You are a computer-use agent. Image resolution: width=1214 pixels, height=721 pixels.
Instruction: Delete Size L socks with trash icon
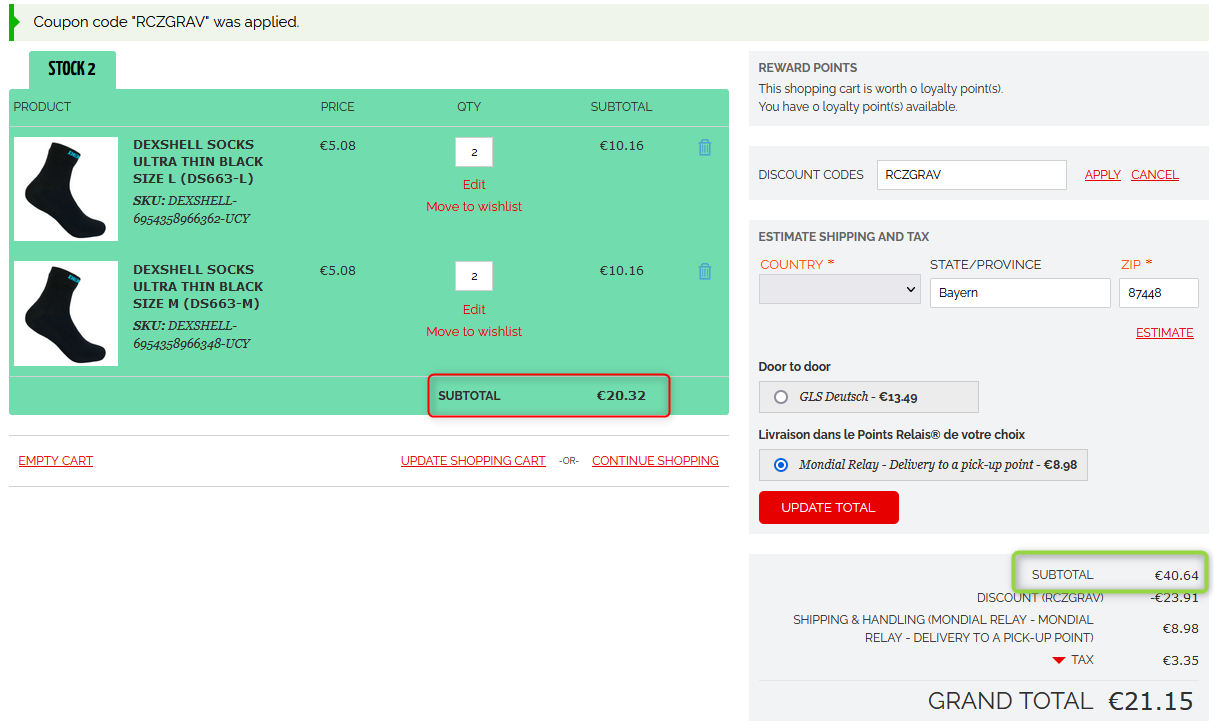pos(705,147)
